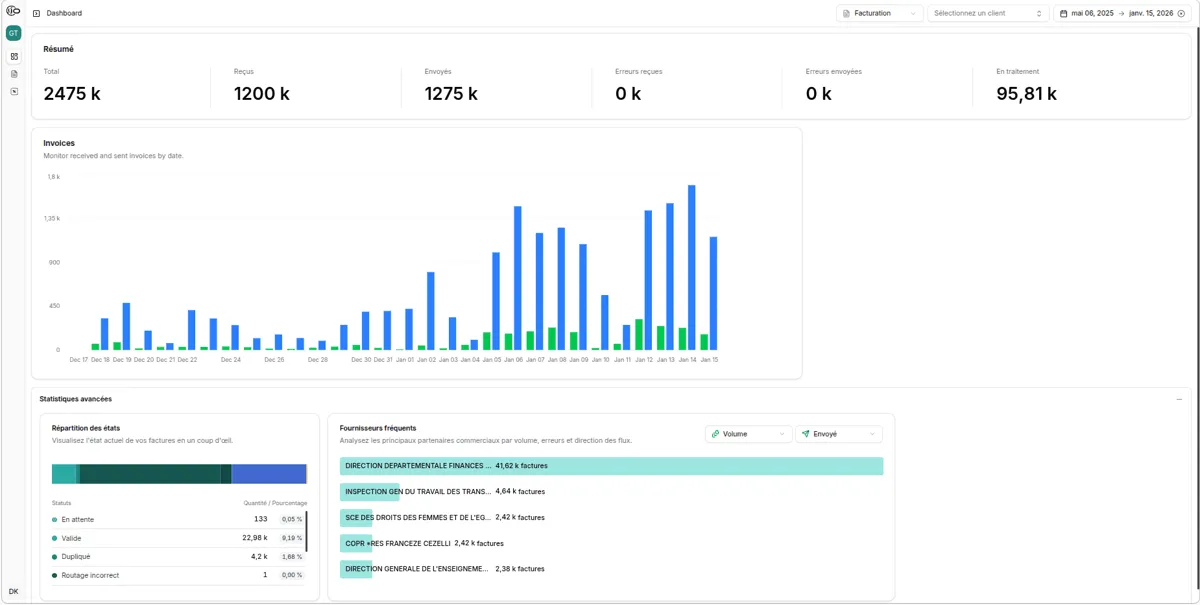Select the Valide status row

tap(178, 538)
